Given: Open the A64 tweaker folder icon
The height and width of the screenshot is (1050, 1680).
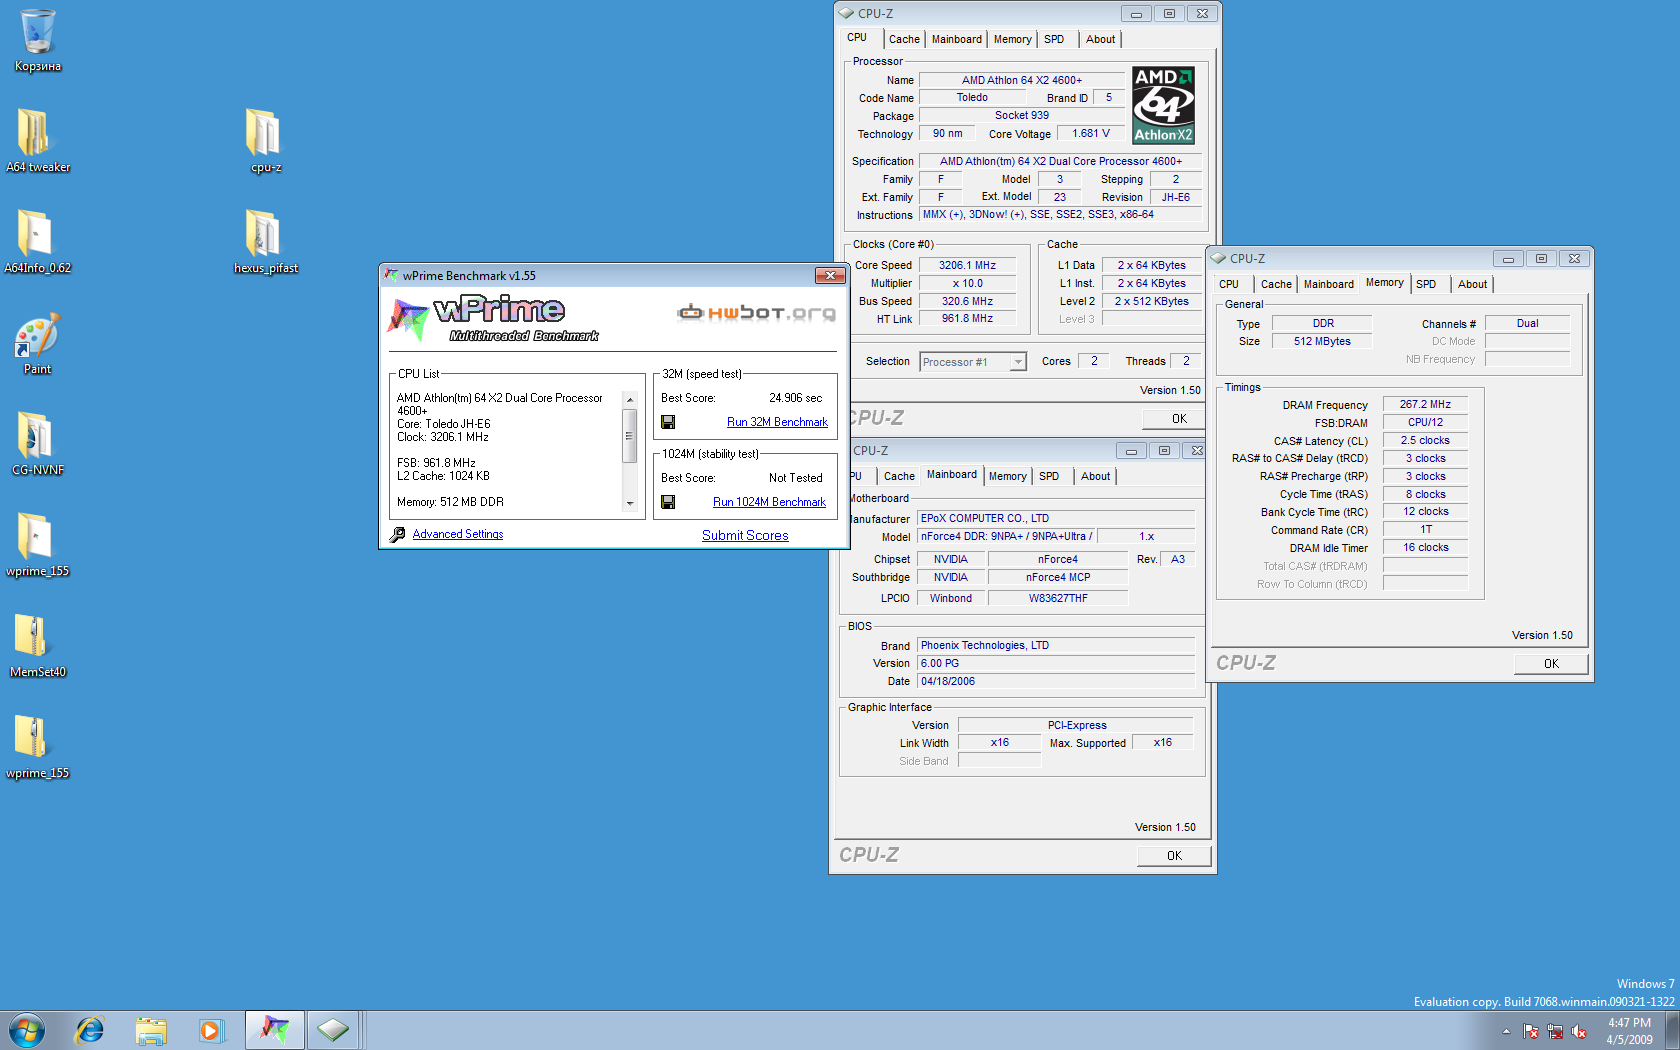Looking at the screenshot, I should point(37,140).
